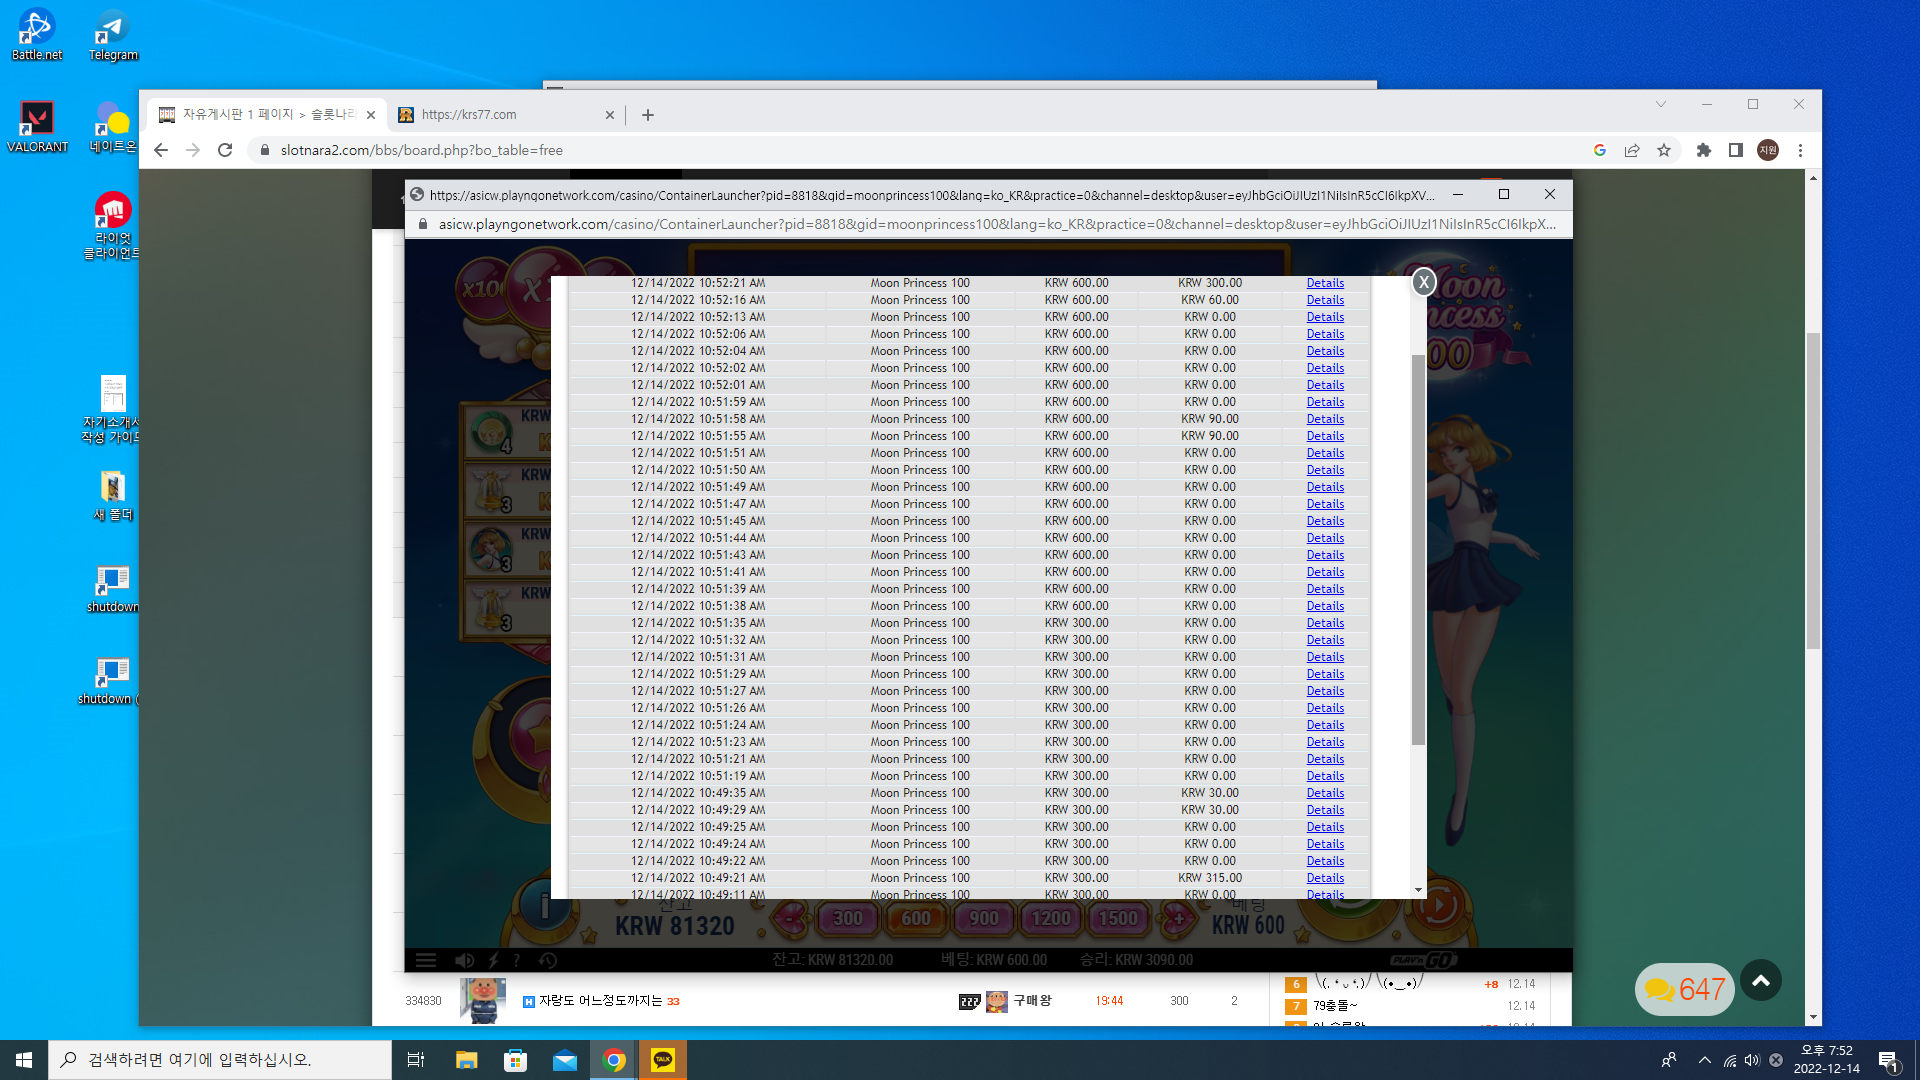This screenshot has height=1080, width=1920.
Task: Open game history clock icon
Action: click(548, 960)
